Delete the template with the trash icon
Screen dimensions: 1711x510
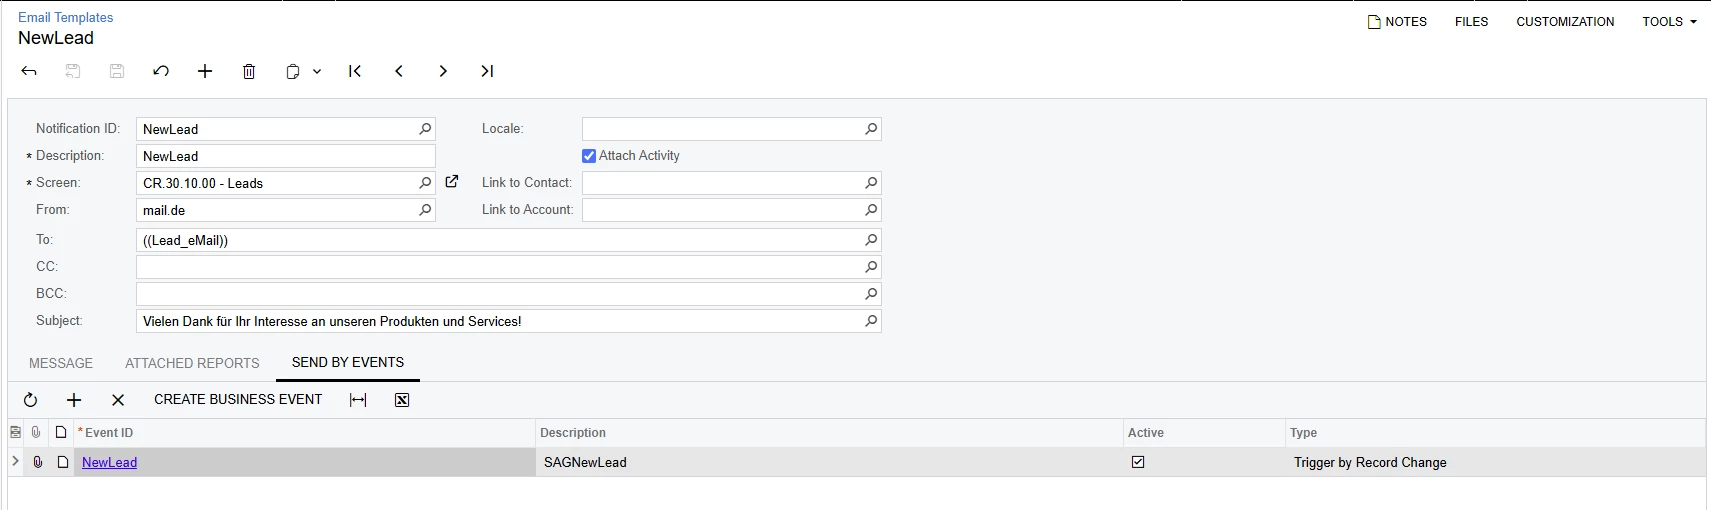point(249,71)
